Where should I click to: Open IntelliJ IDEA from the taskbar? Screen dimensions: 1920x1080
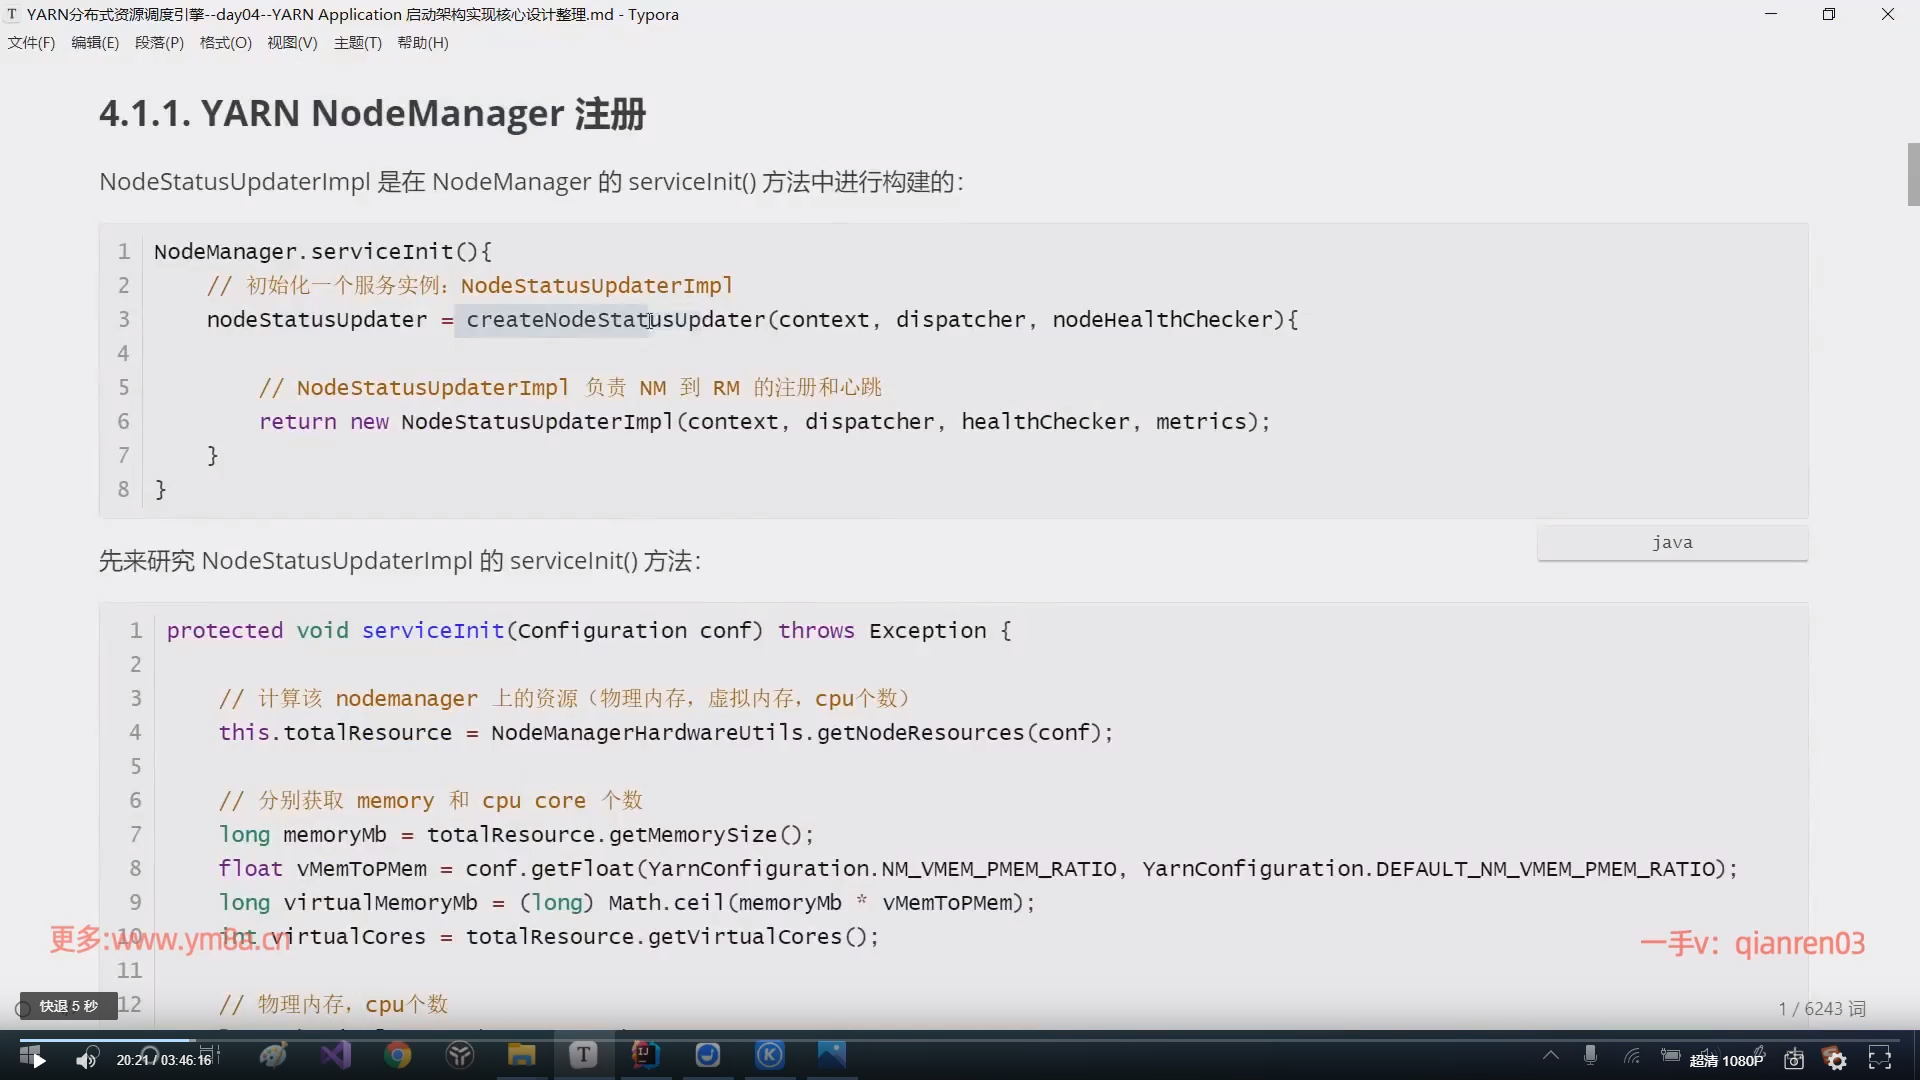[x=645, y=1057]
